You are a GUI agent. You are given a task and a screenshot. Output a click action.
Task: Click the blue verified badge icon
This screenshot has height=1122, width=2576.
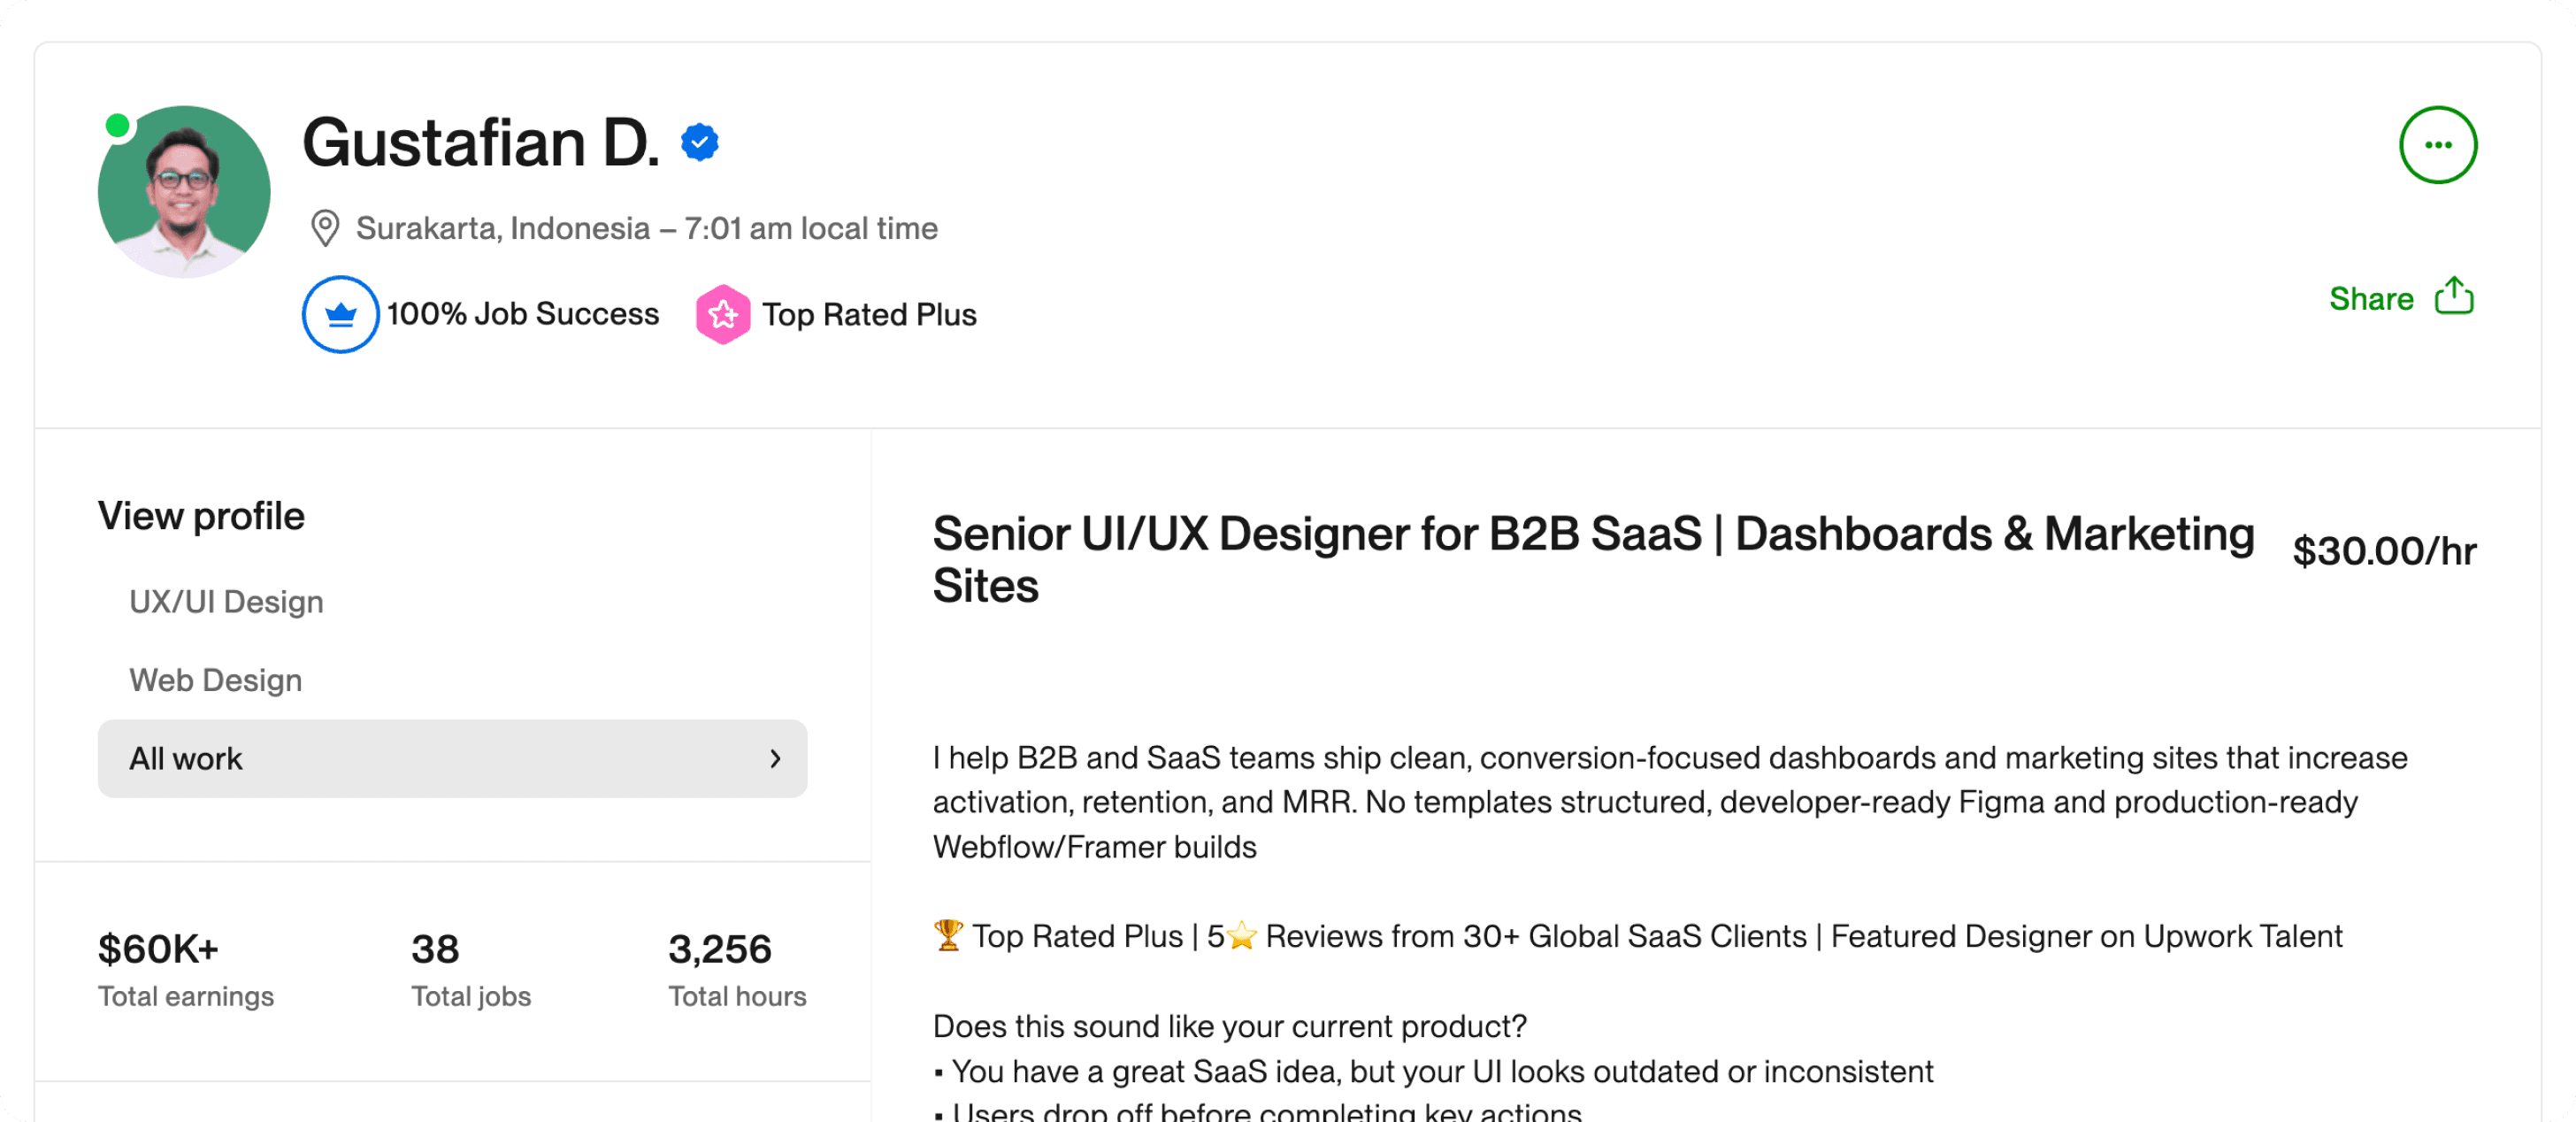[x=699, y=142]
